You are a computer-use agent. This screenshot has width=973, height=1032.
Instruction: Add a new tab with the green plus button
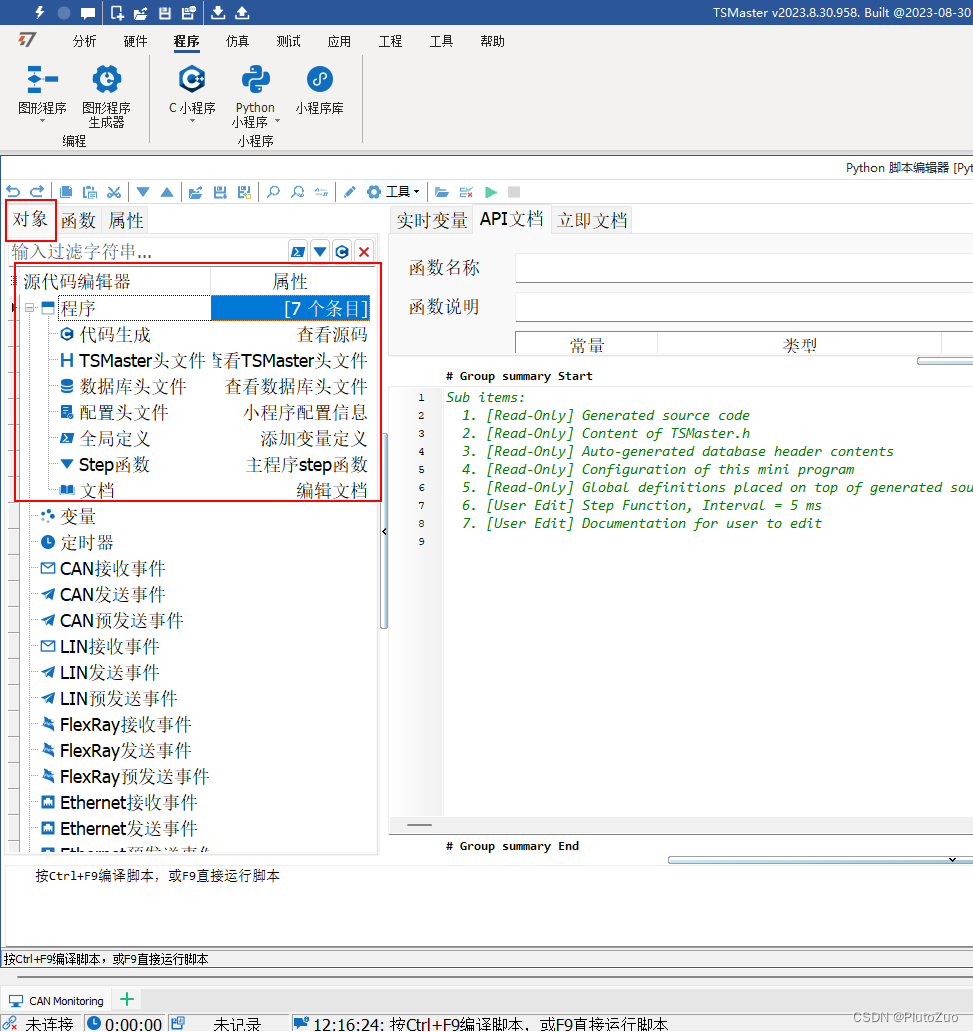pyautogui.click(x=126, y=999)
